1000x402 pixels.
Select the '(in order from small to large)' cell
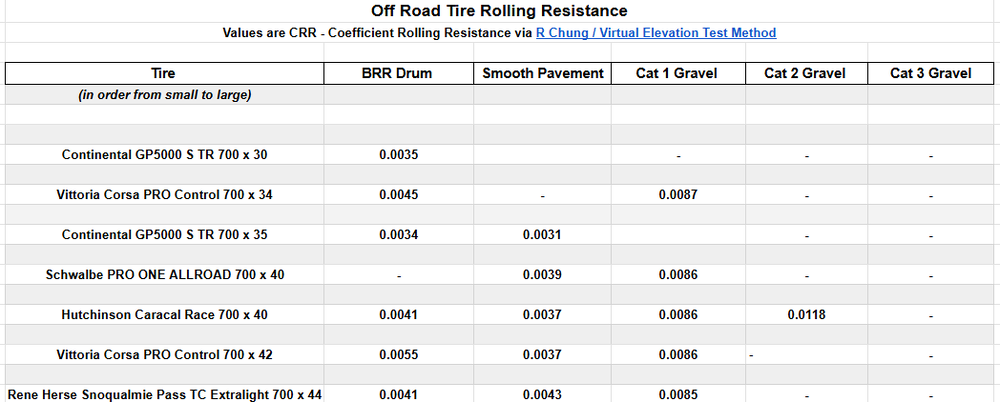[x=165, y=95]
